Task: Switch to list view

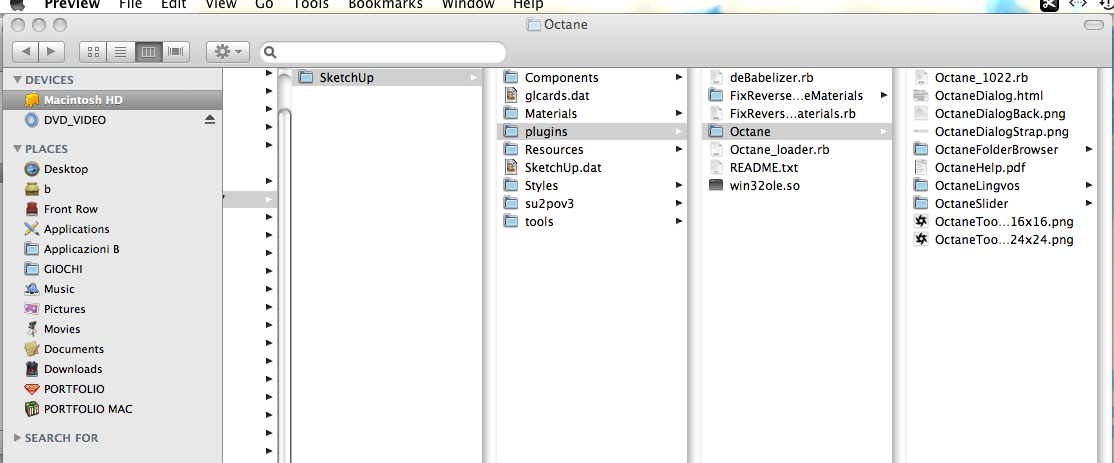Action: click(121, 52)
